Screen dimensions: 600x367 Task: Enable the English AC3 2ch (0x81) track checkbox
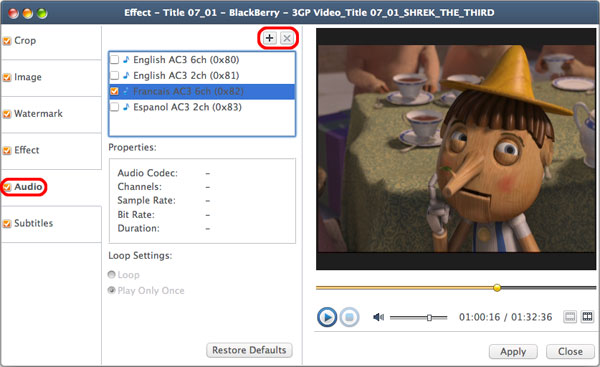tap(114, 75)
